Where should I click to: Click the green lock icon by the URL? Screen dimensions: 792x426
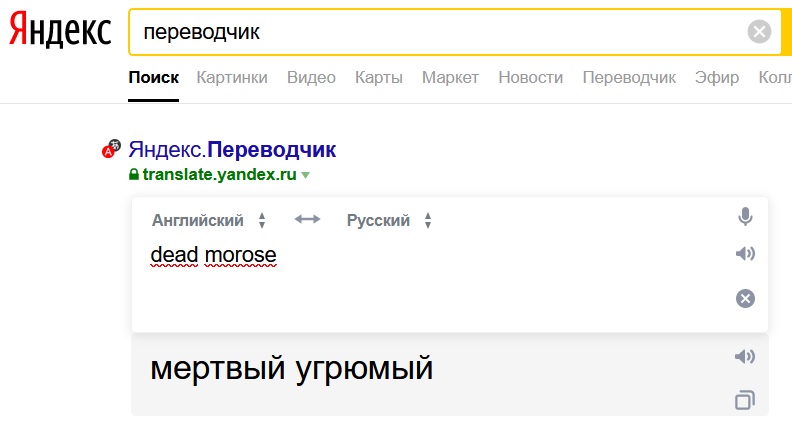(133, 174)
